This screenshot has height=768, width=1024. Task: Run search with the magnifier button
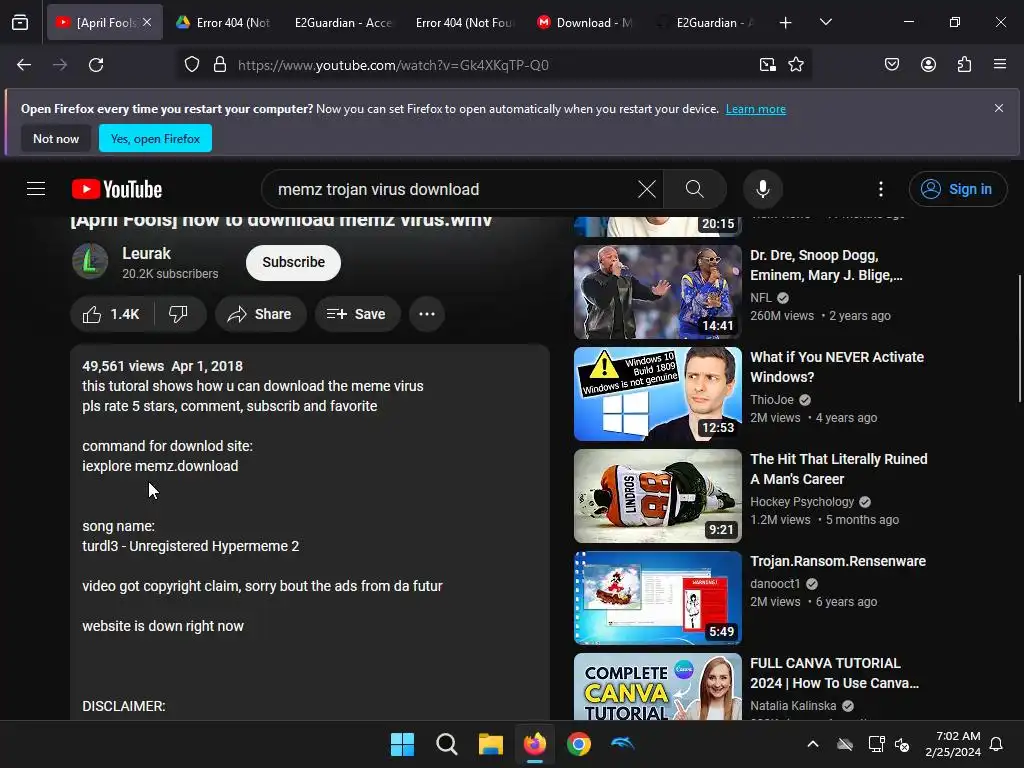695,189
